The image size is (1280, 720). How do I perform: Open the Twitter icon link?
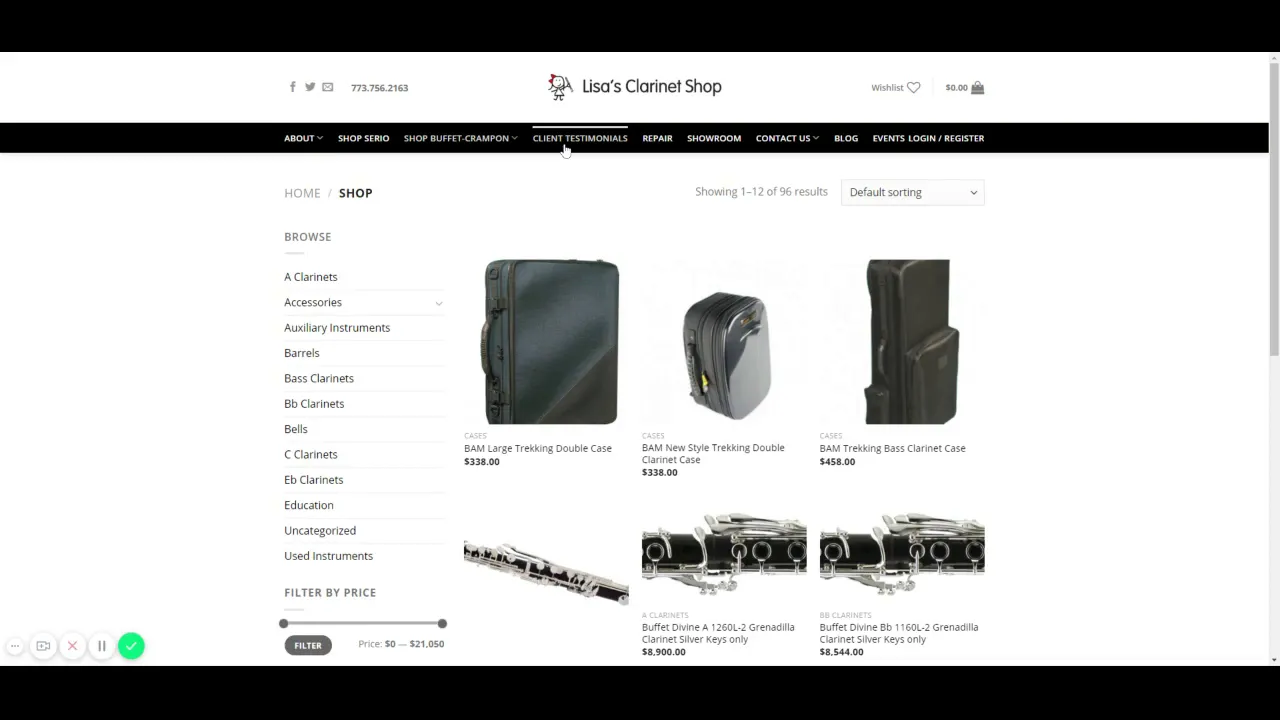pos(310,87)
